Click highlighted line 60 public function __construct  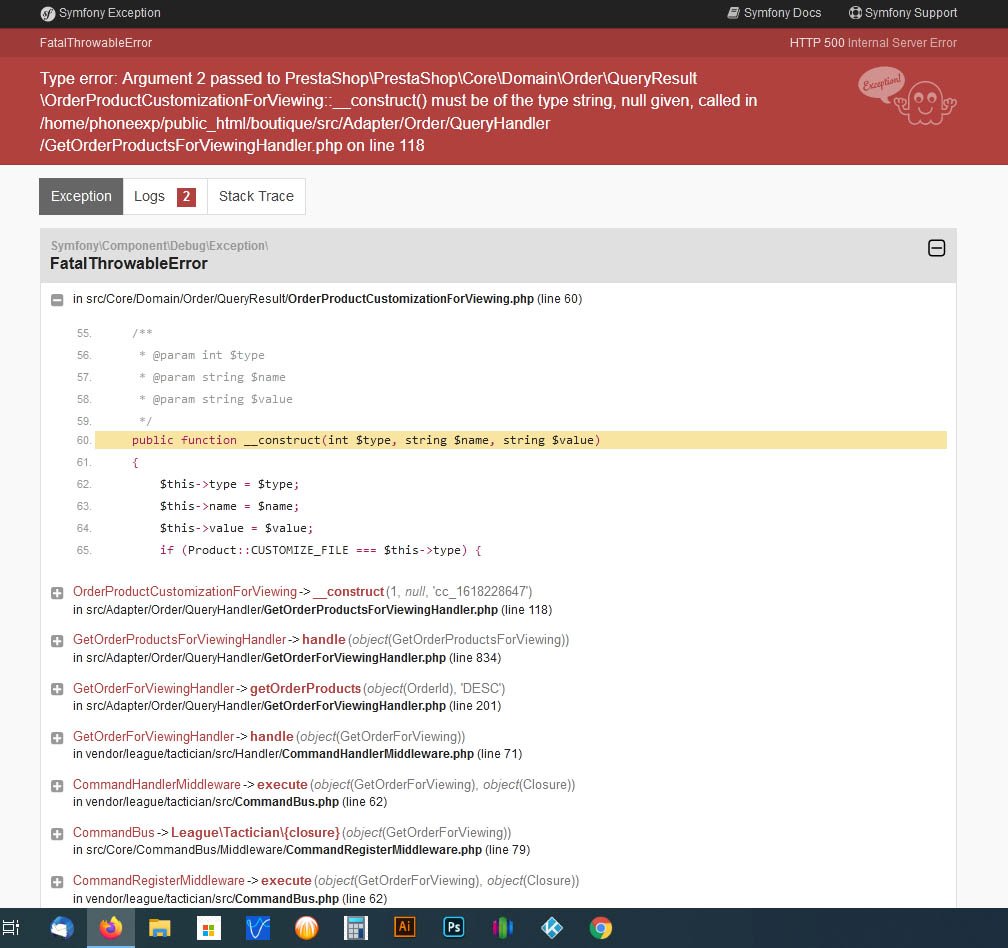[x=521, y=440]
